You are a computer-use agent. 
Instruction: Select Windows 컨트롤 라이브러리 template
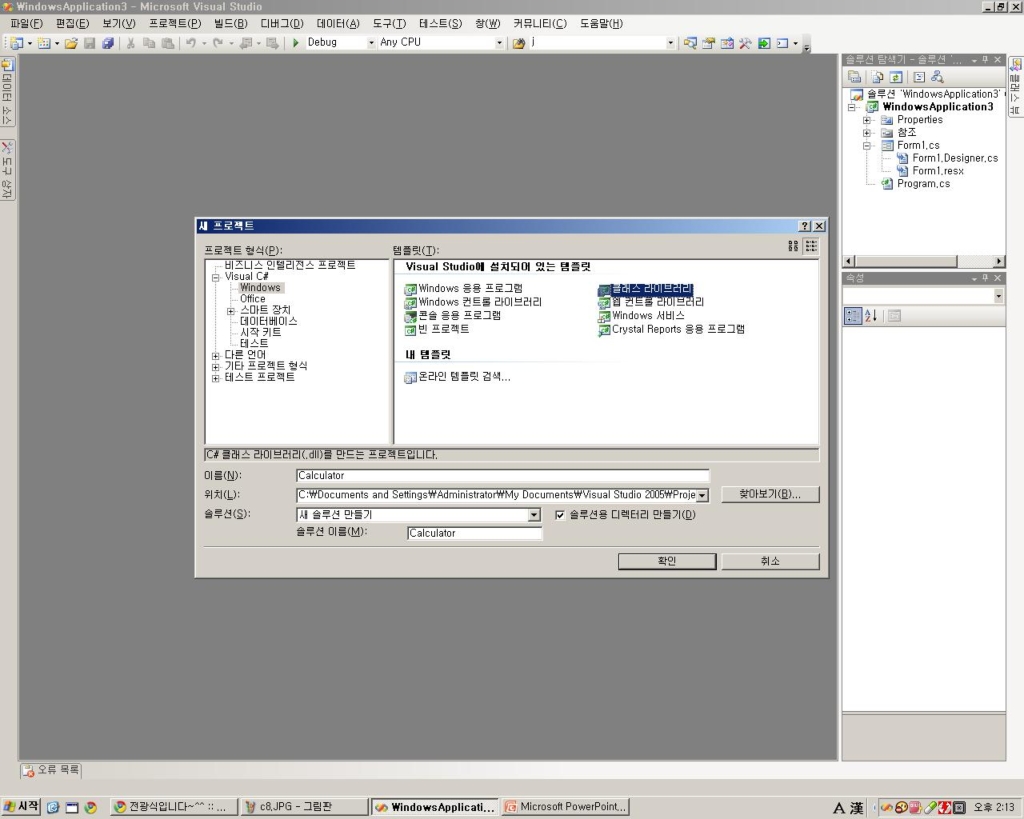(x=473, y=302)
